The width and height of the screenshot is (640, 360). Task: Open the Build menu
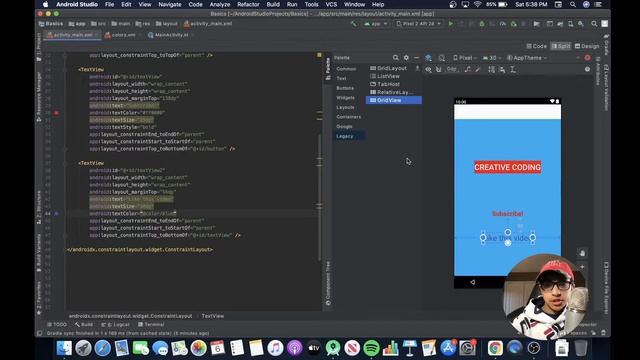[x=273, y=4]
